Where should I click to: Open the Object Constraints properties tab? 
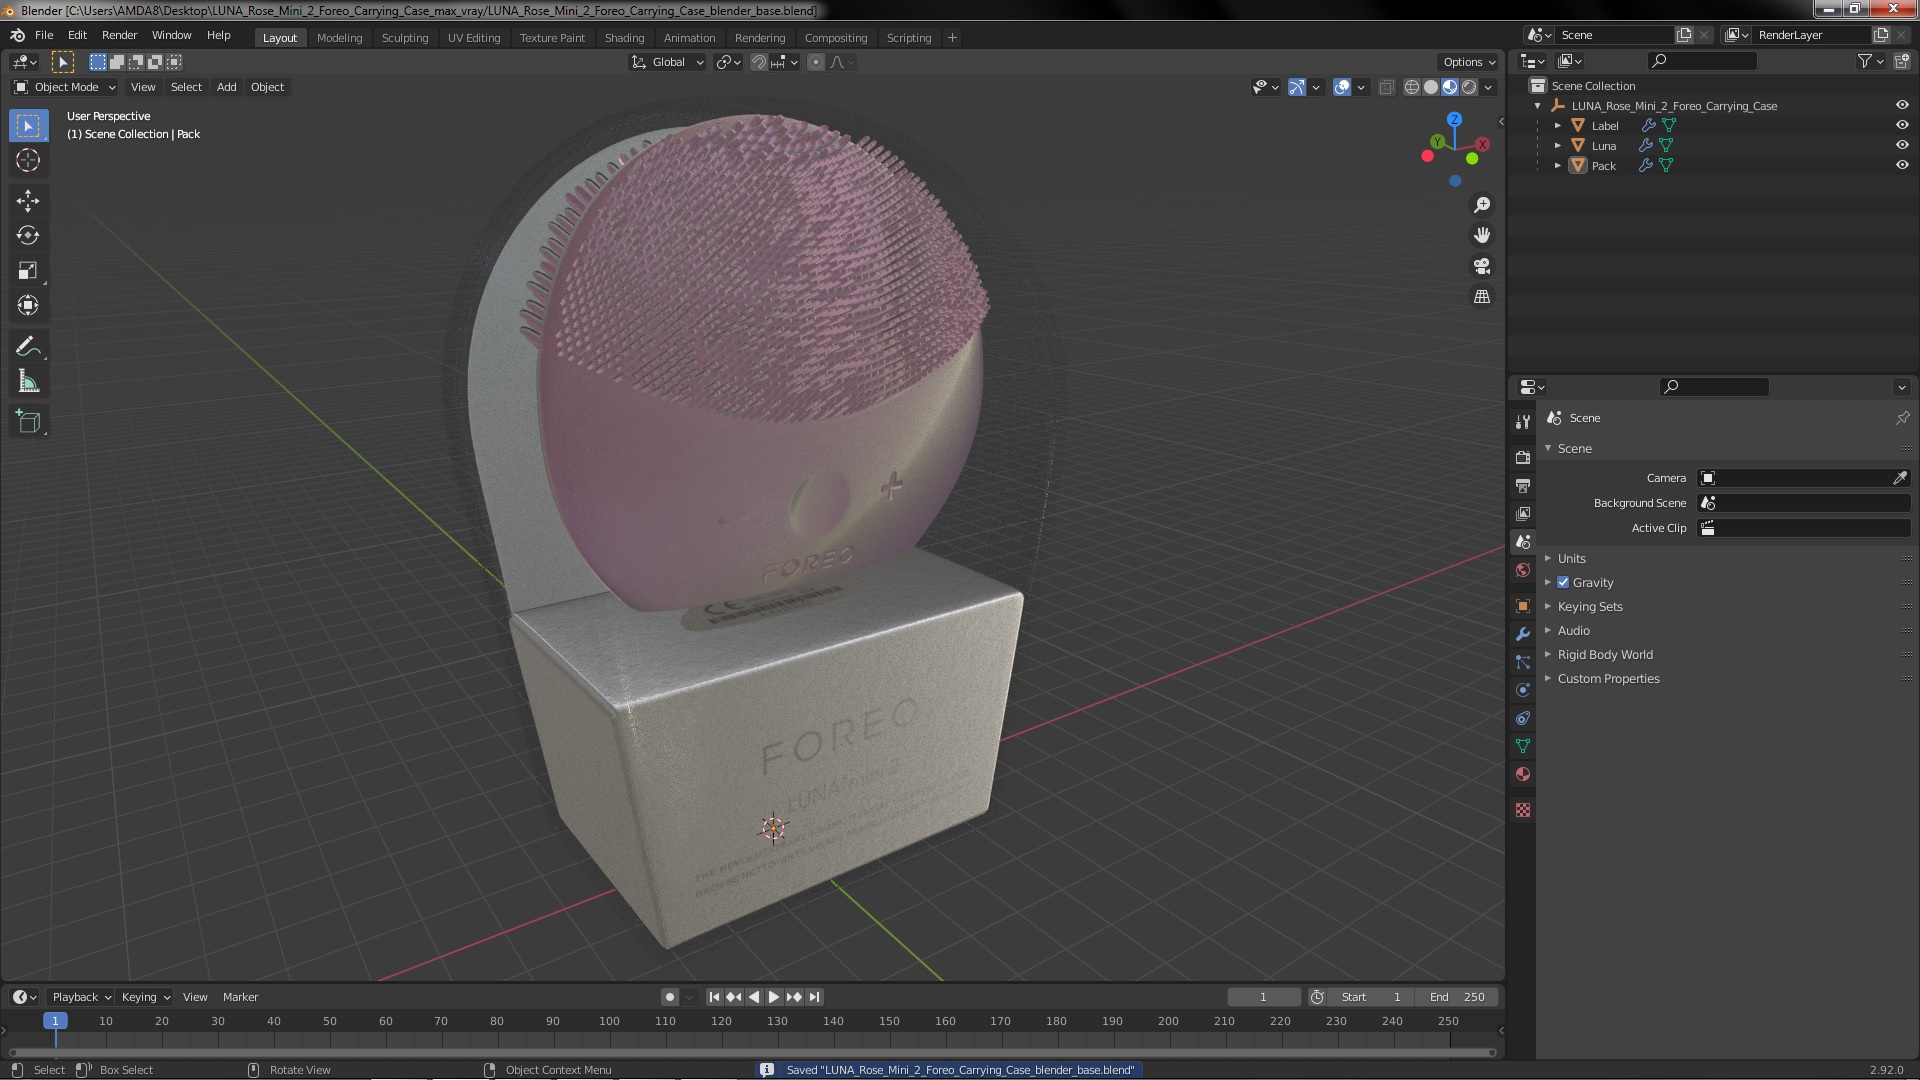[x=1522, y=718]
